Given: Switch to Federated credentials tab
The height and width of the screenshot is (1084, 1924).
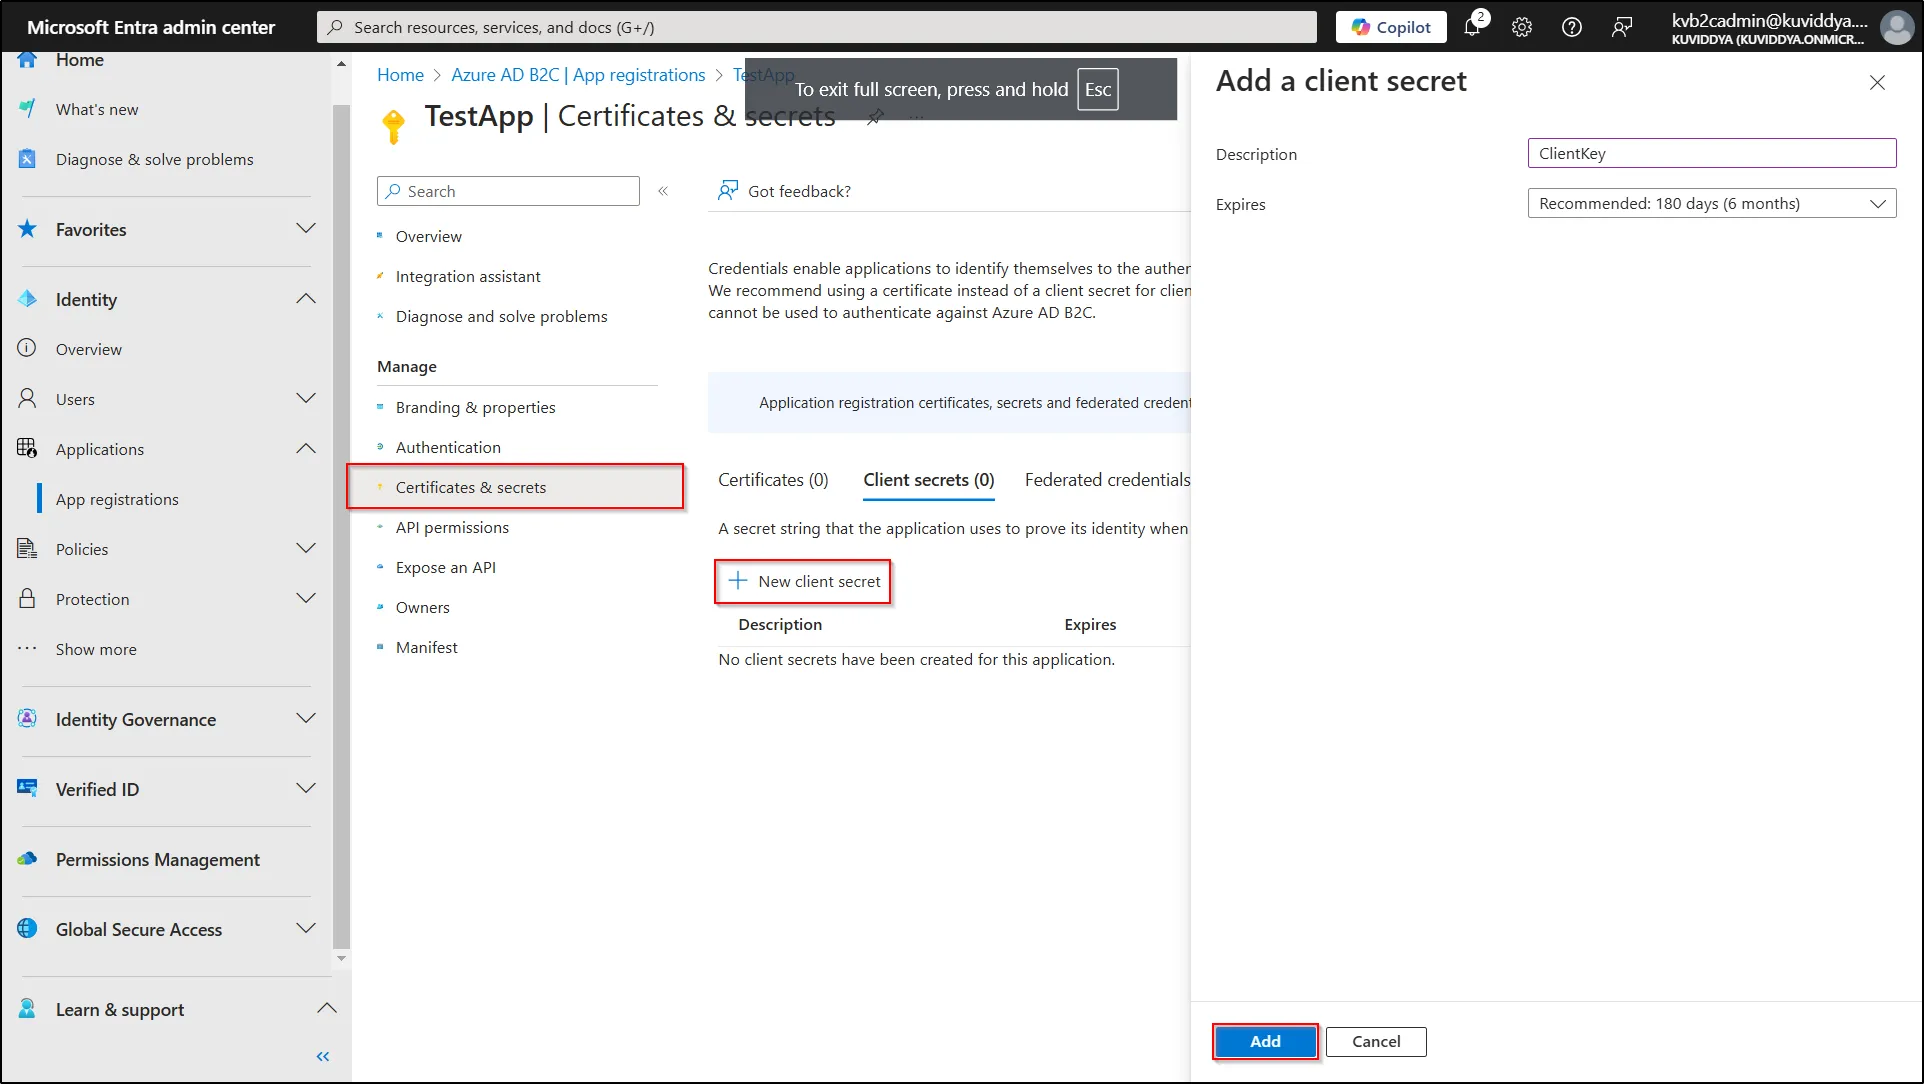Looking at the screenshot, I should pyautogui.click(x=1107, y=480).
